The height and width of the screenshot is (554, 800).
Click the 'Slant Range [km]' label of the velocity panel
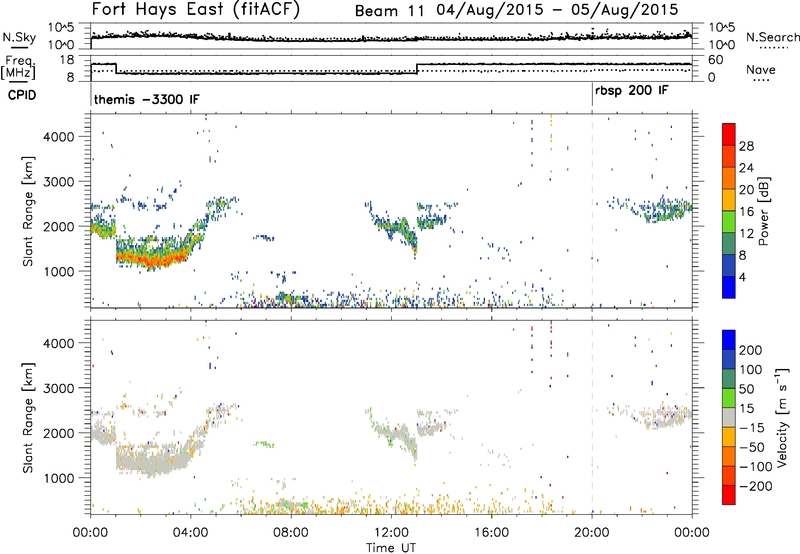(x=28, y=417)
